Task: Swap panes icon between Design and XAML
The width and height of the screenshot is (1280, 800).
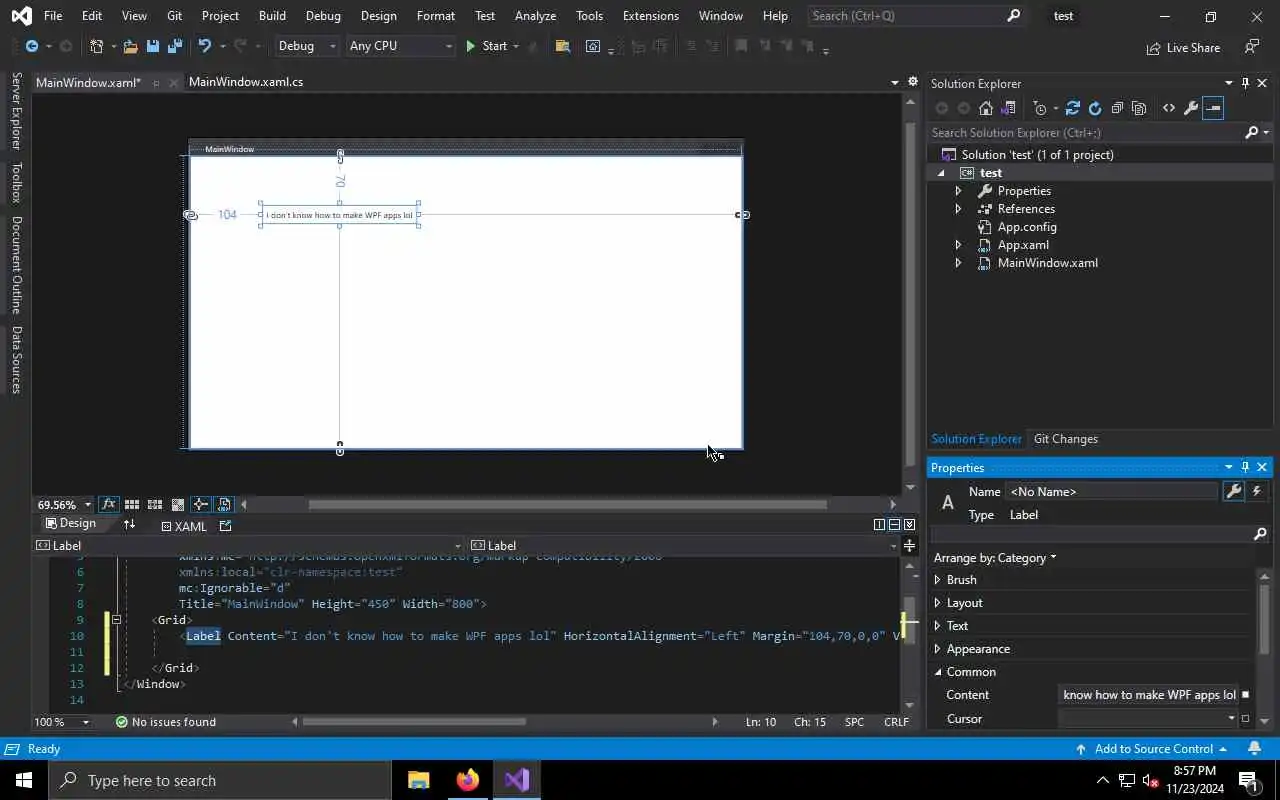Action: tap(129, 524)
